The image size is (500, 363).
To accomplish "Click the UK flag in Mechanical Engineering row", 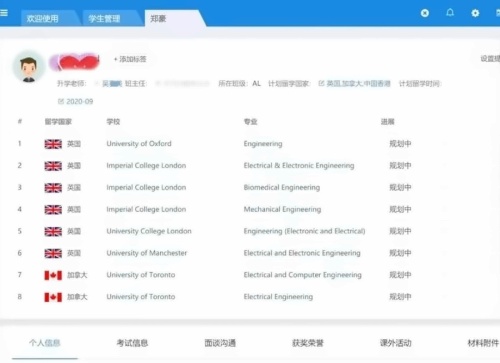I will (53, 209).
